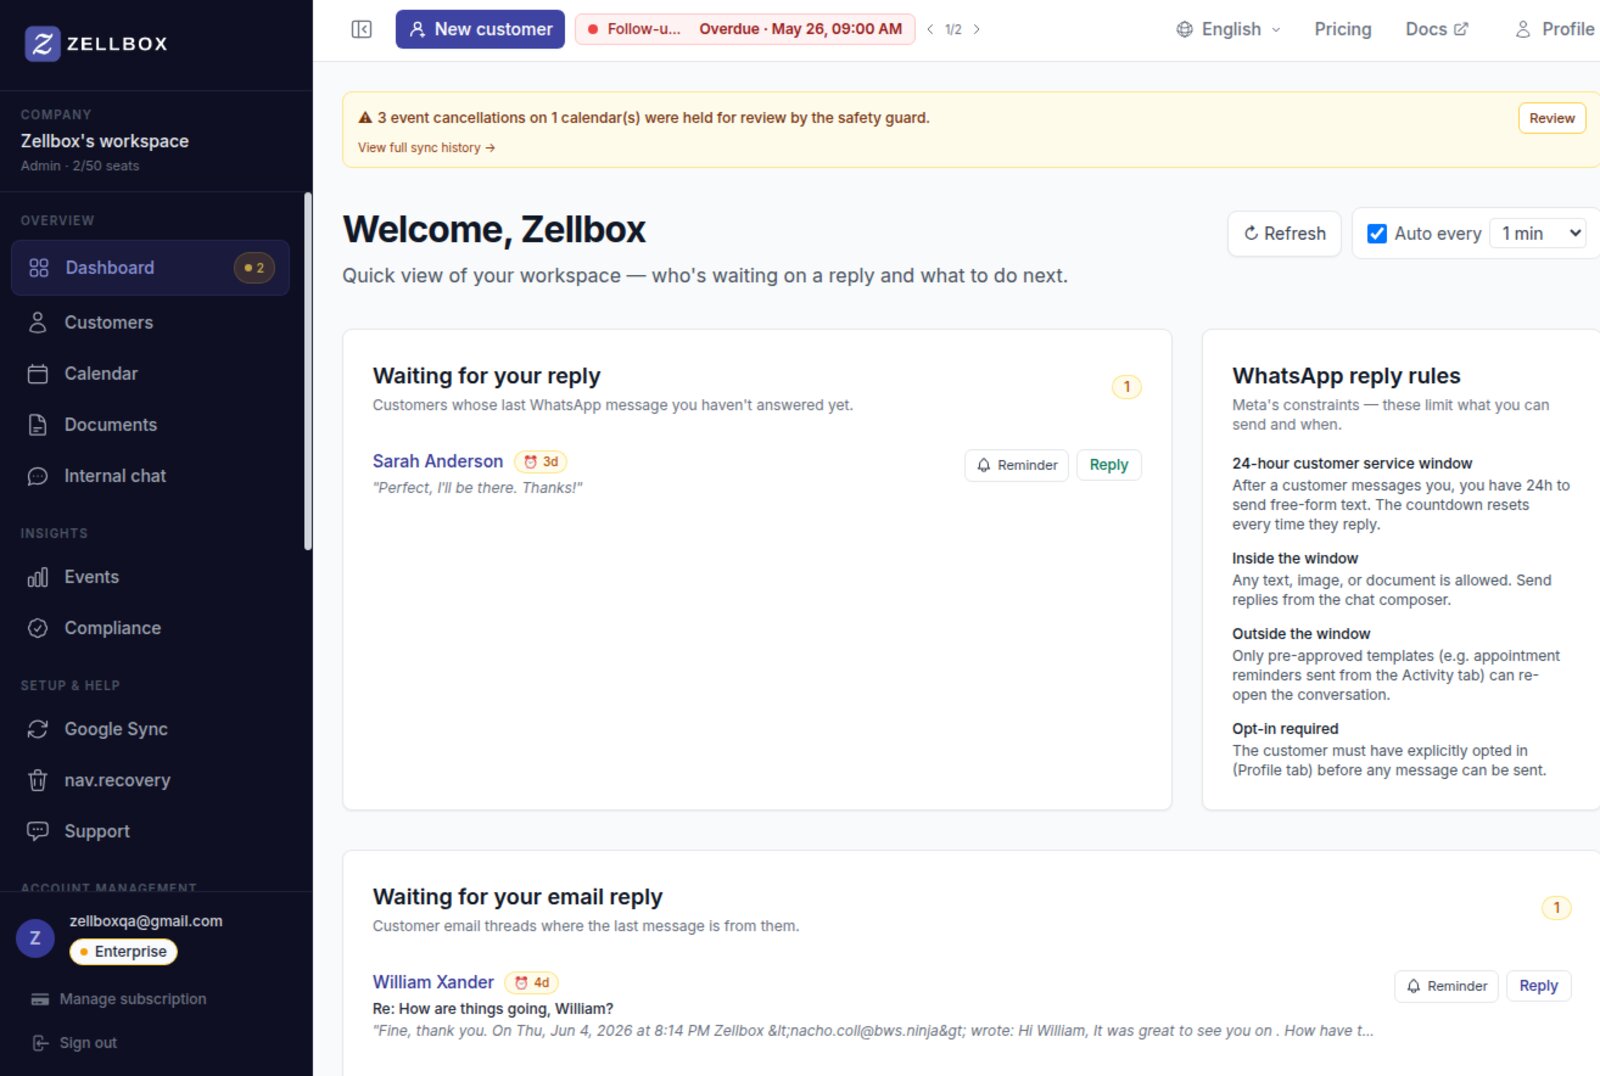Open the Documents section
The image size is (1600, 1076).
[150, 424]
